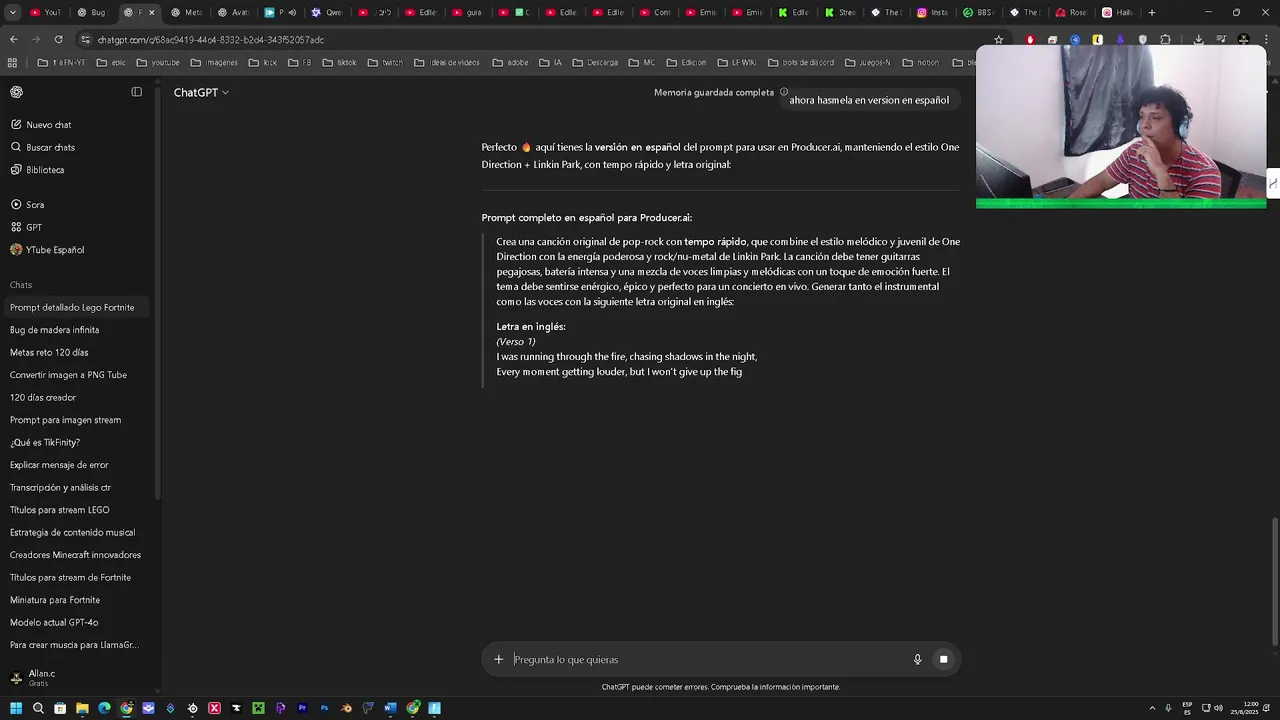This screenshot has height=720, width=1280.
Task: Switch to the Bug browser tab
Action: coord(92,12)
